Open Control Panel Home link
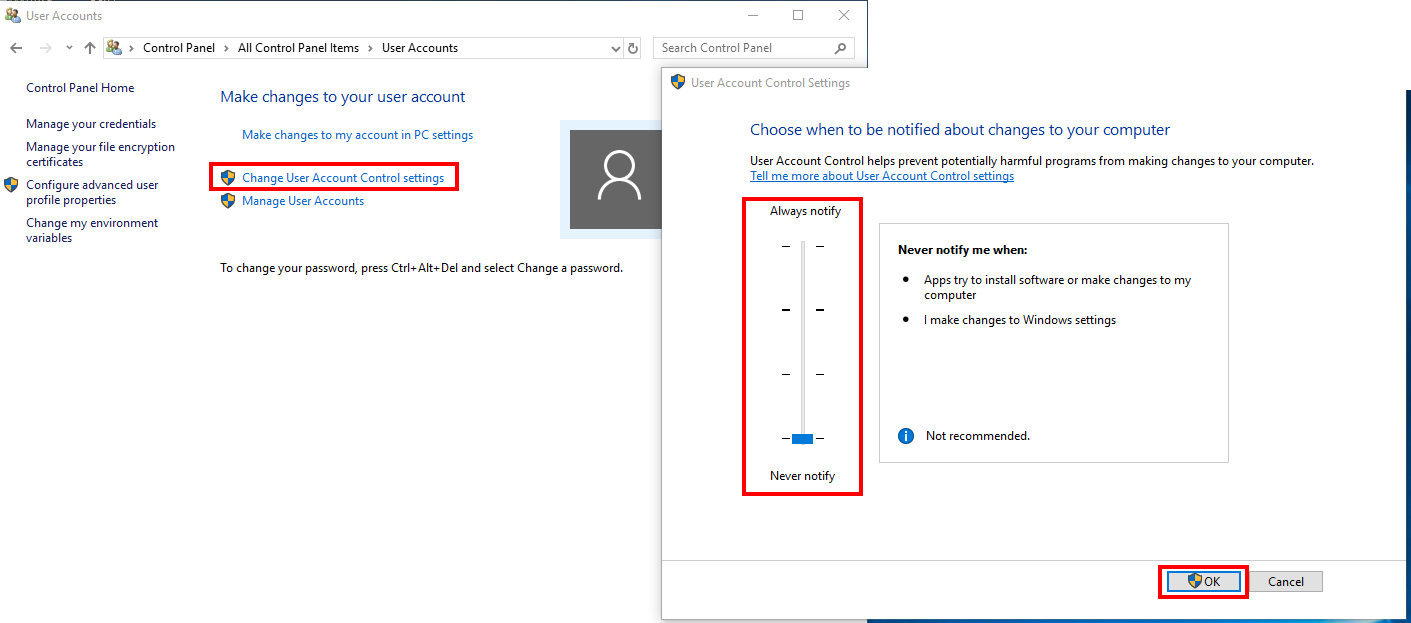Viewport: 1411px width, 623px height. [80, 88]
